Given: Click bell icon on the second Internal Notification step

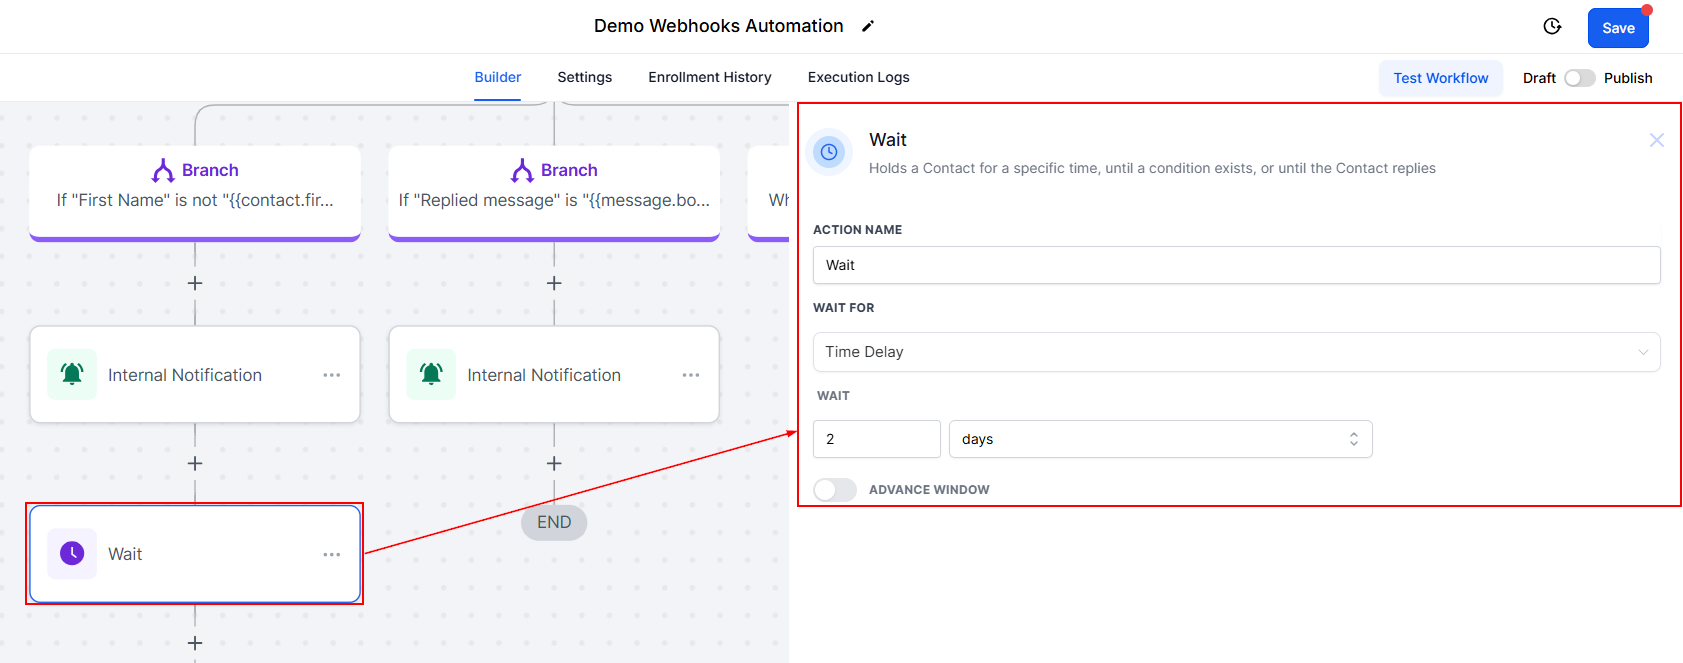Looking at the screenshot, I should click(431, 374).
